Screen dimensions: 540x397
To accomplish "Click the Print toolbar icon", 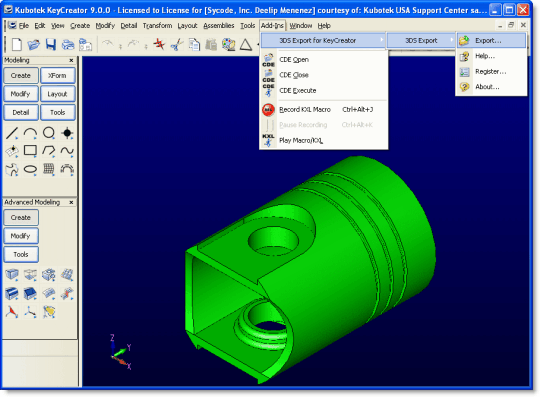I will click(x=68, y=45).
